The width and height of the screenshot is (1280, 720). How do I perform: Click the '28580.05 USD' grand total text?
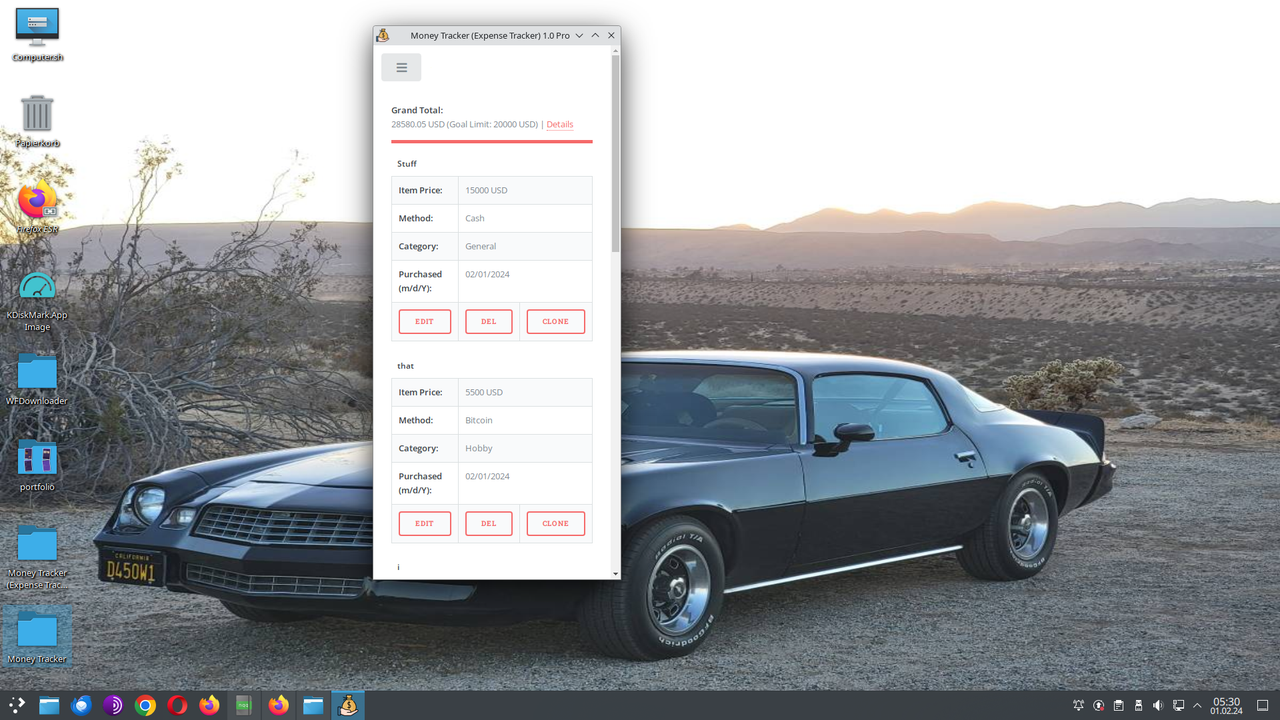click(418, 125)
